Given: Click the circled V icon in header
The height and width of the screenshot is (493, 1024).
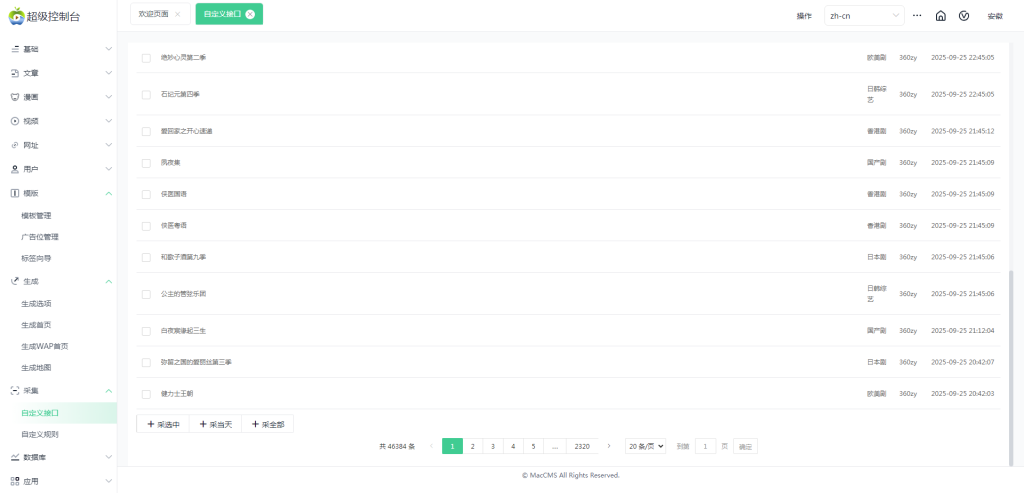Looking at the screenshot, I should tap(964, 16).
